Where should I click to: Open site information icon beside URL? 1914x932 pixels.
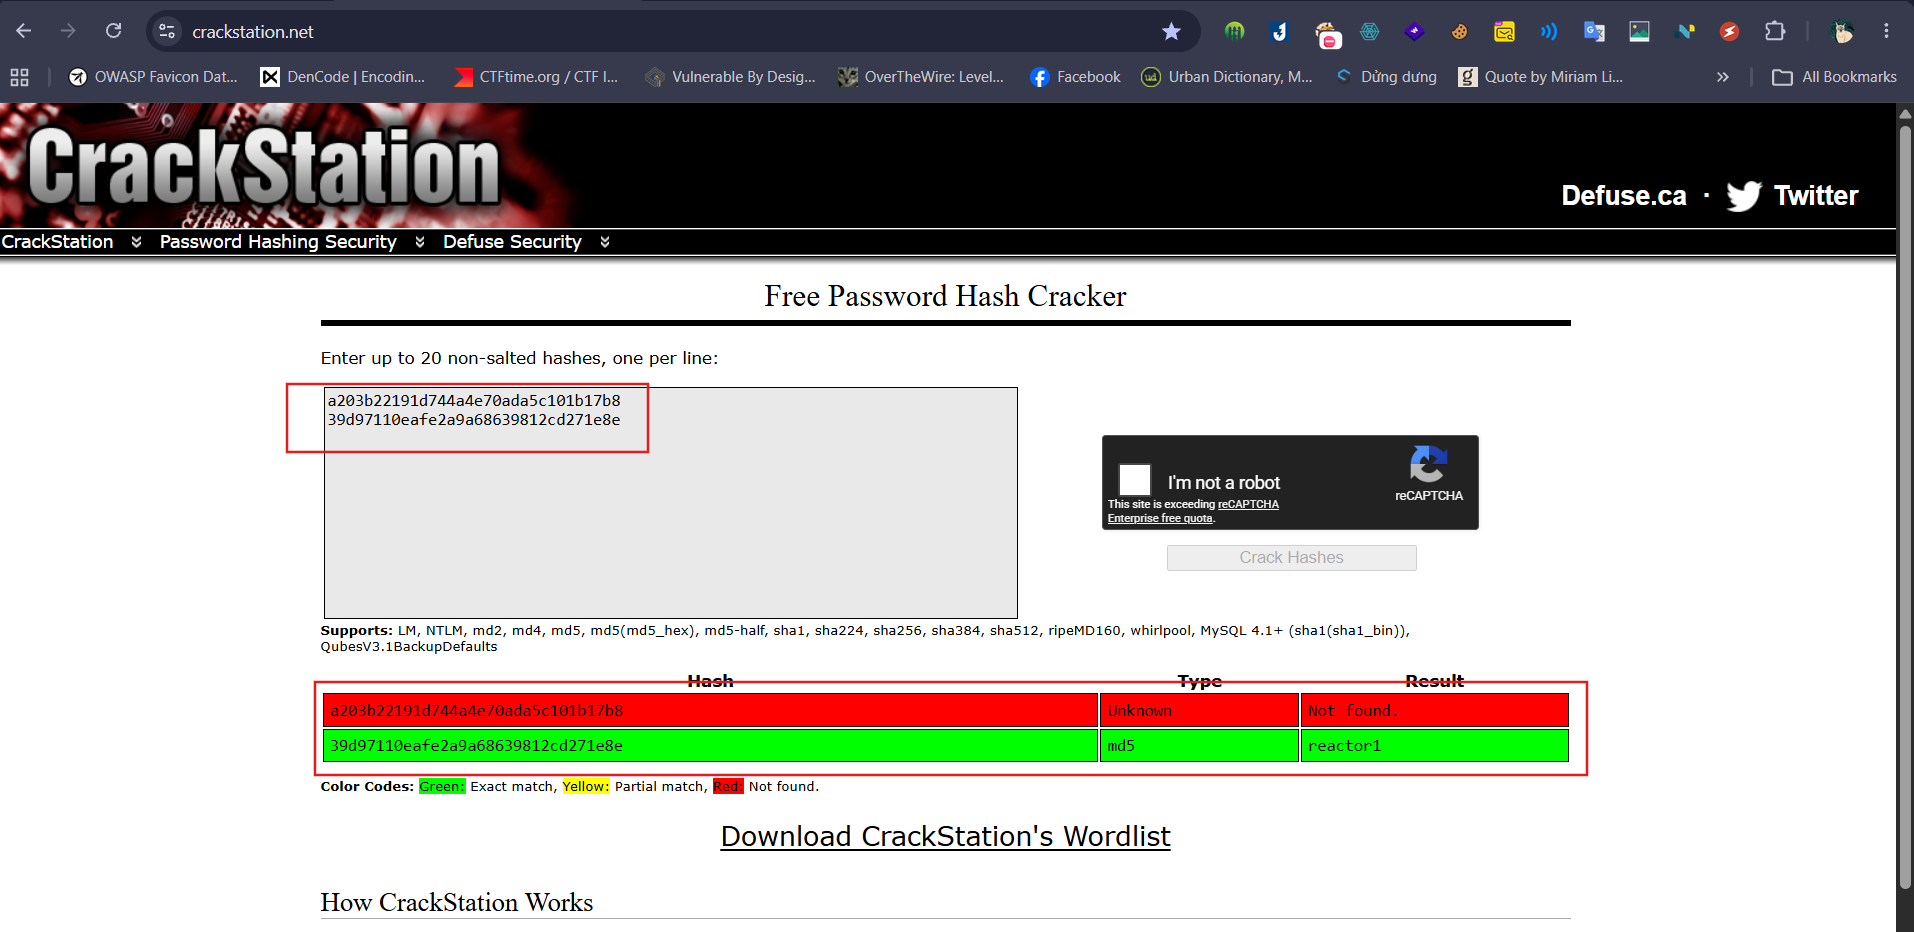tap(167, 31)
